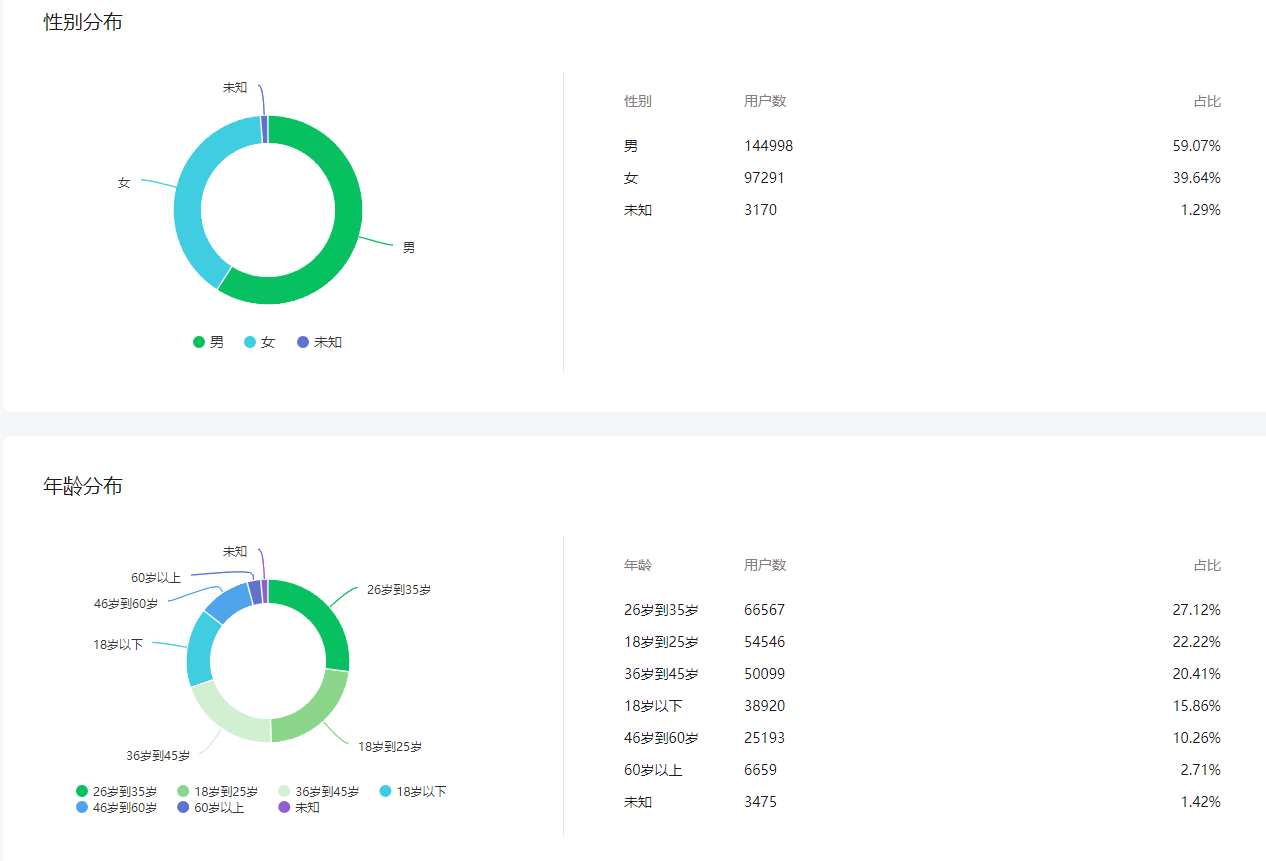Viewport: 1266px width, 861px height.
Task: Toggle the 26岁到35岁 legend item
Action: [117, 791]
